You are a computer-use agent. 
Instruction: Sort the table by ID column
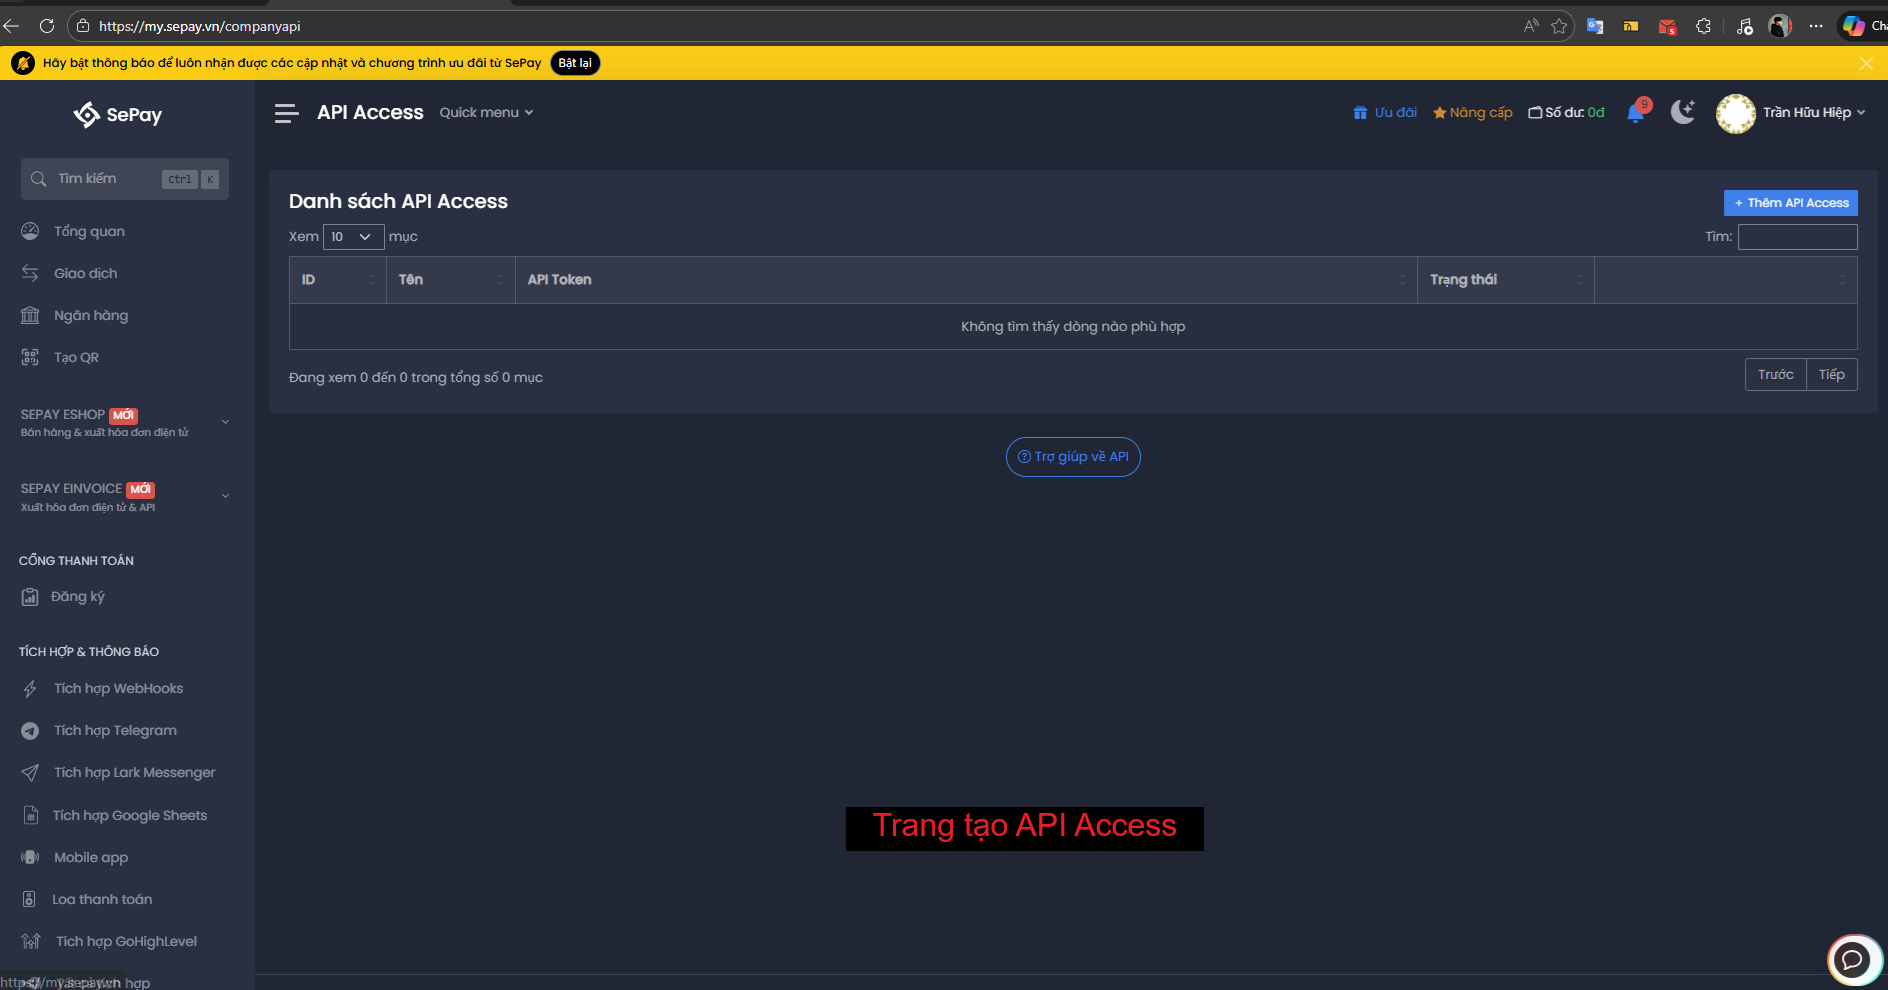337,280
